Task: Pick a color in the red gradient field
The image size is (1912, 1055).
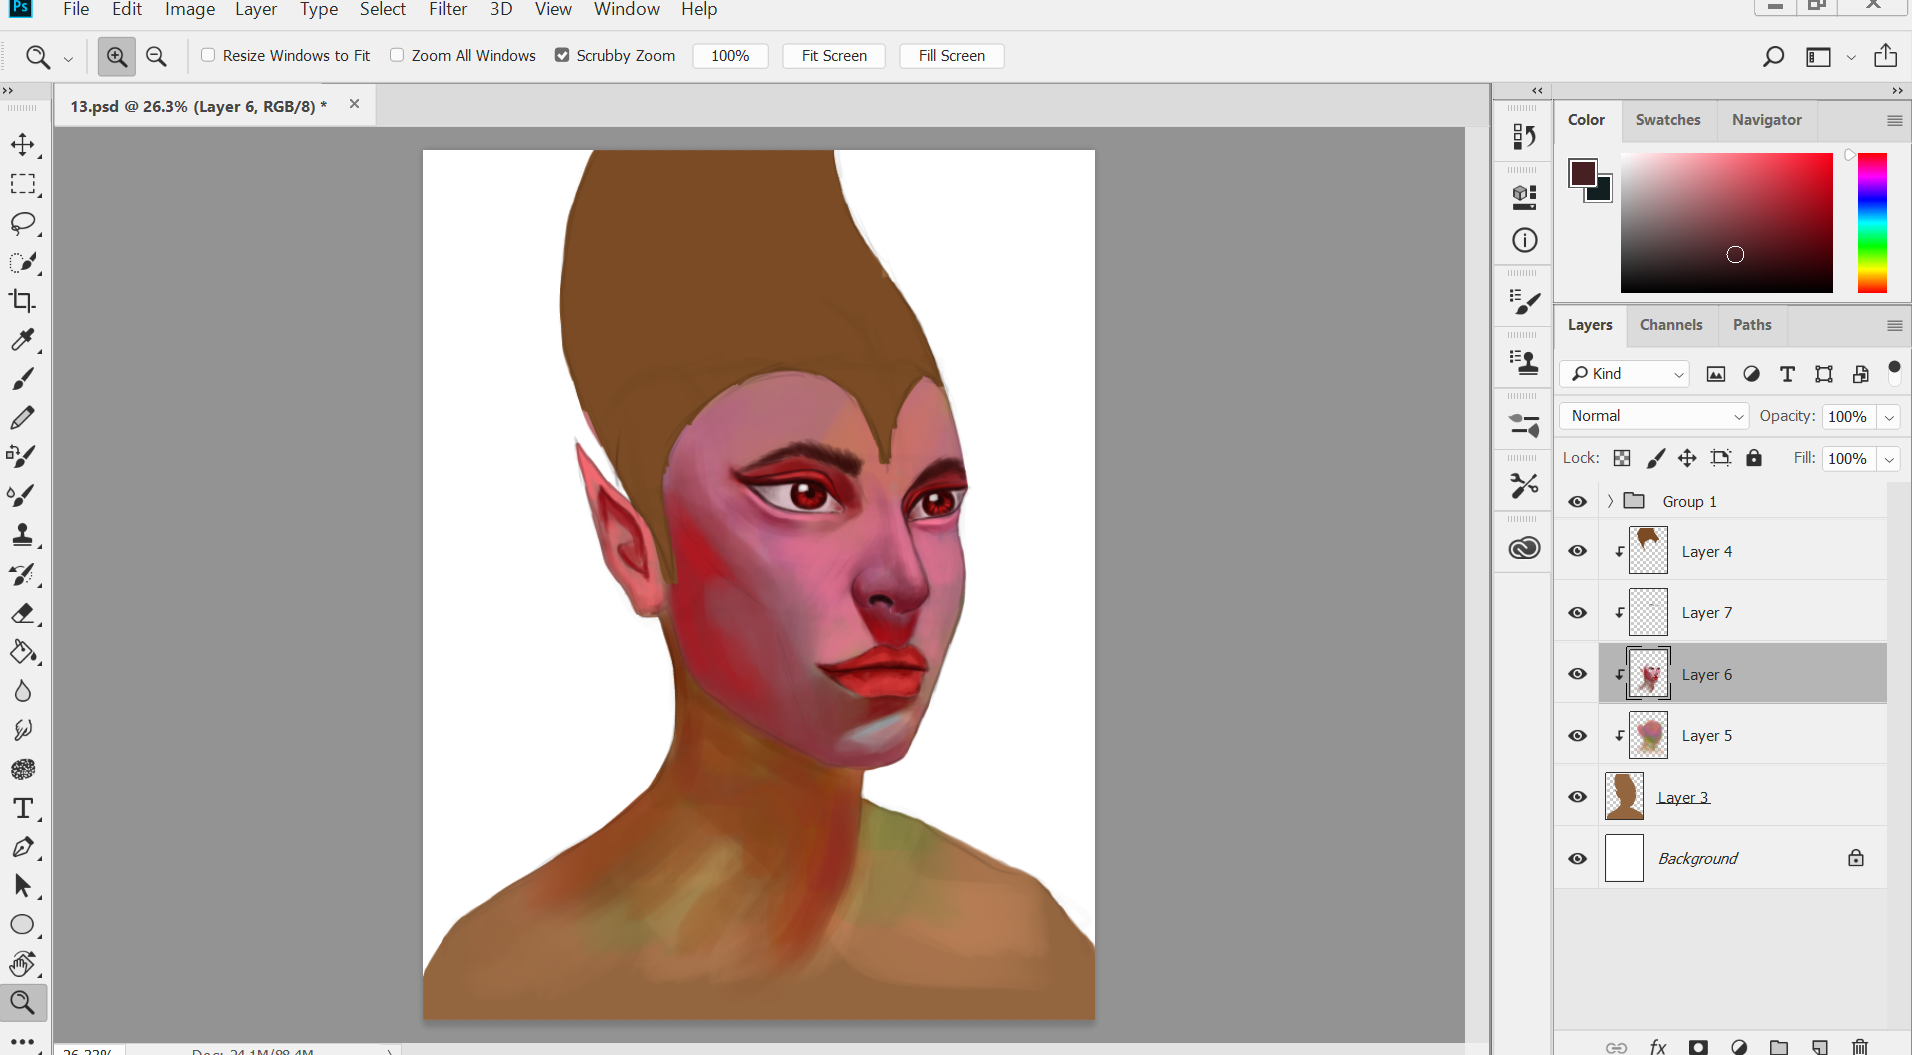Action: point(1726,223)
